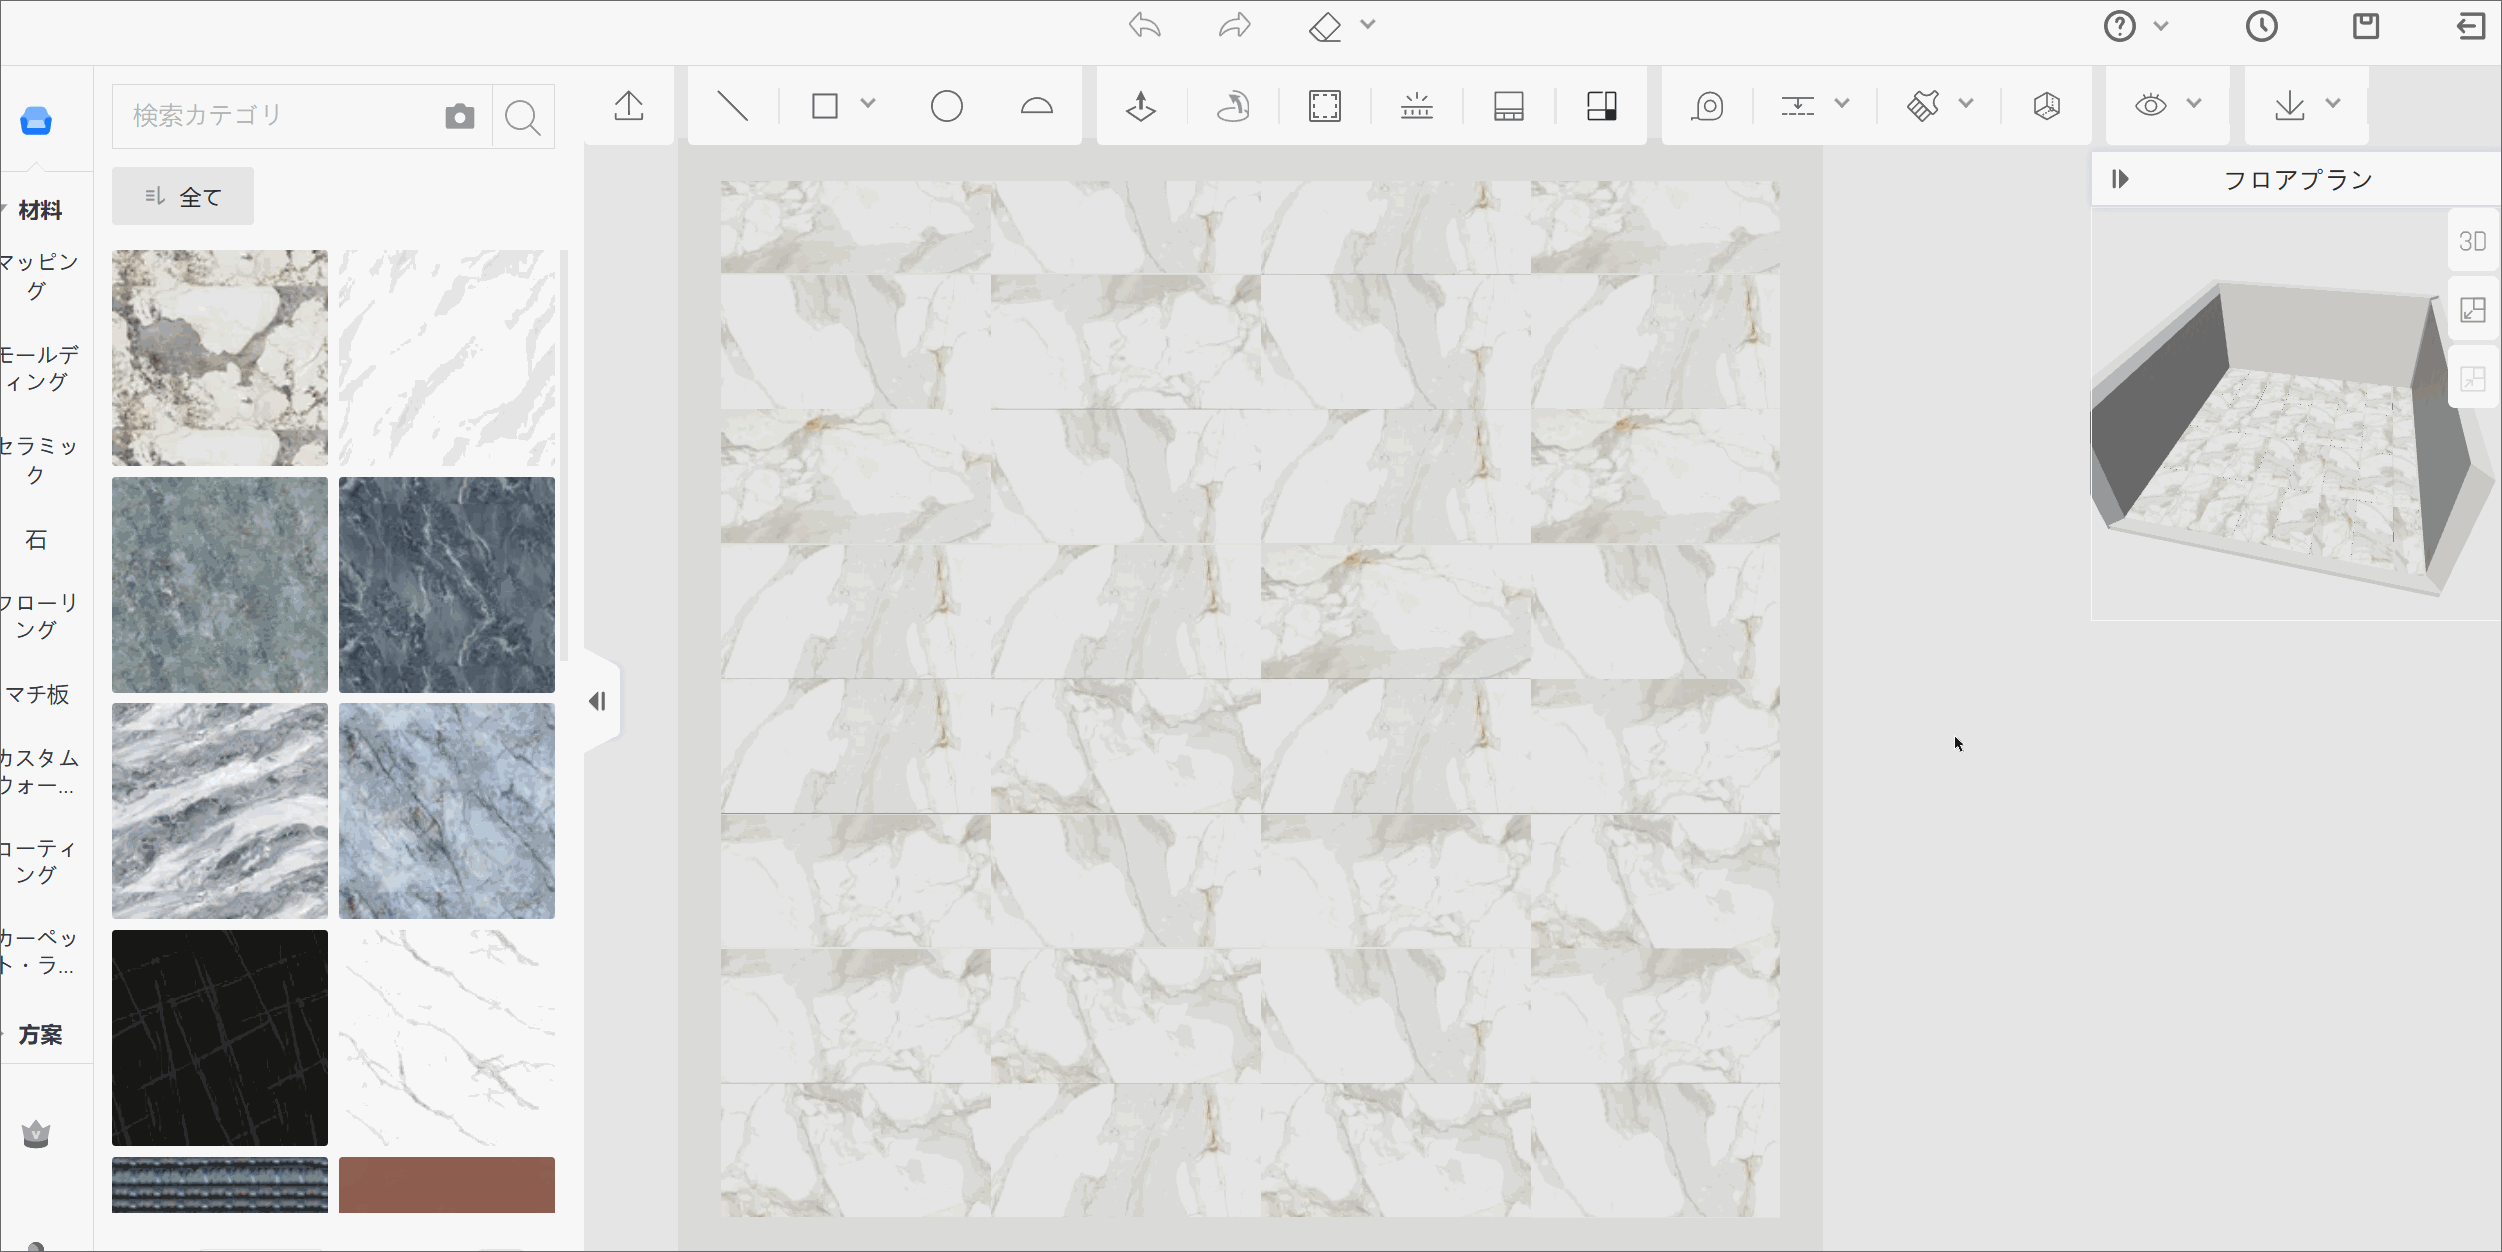The width and height of the screenshot is (2502, 1252).
Task: Open the help menu icon
Action: pos(2119,26)
